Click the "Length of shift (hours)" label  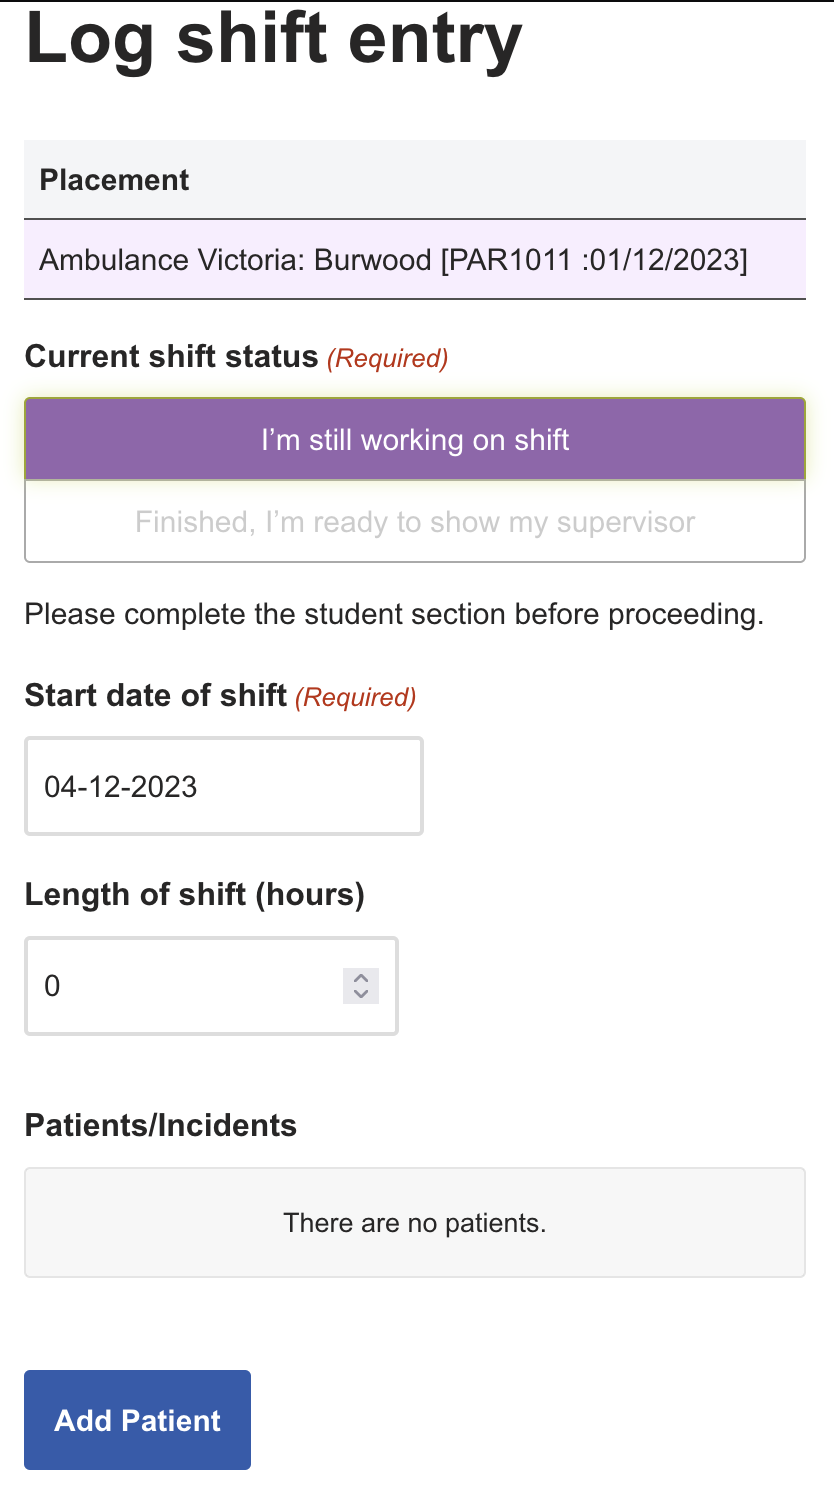194,894
